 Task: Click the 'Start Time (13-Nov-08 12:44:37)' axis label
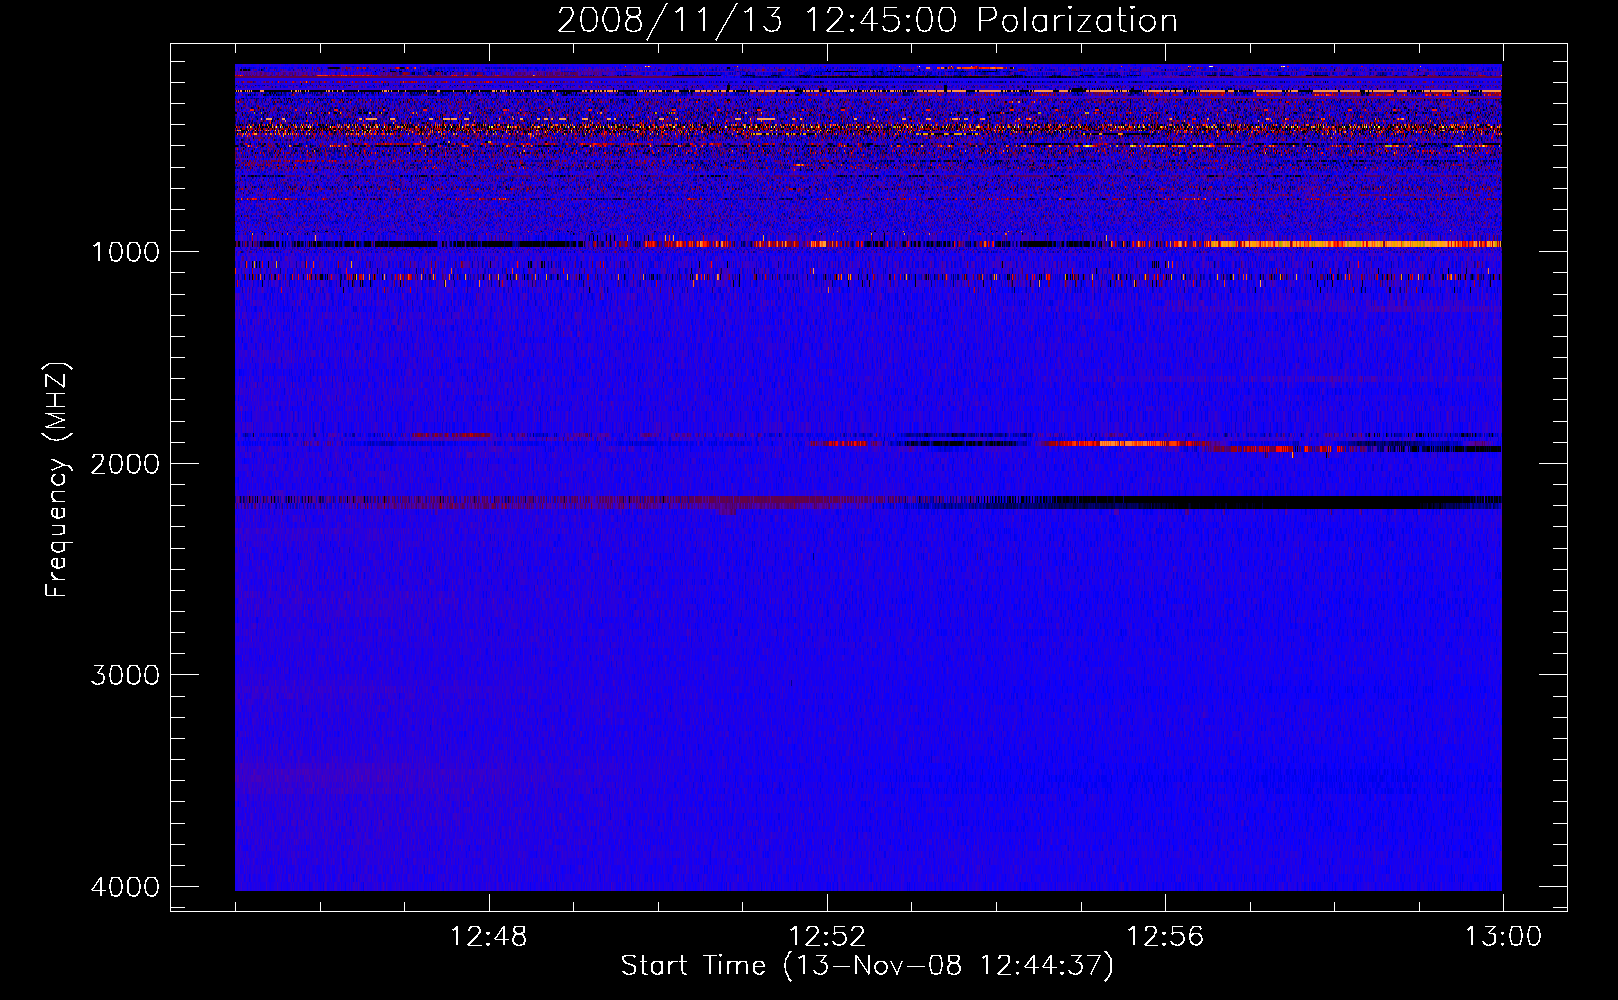[x=867, y=966]
